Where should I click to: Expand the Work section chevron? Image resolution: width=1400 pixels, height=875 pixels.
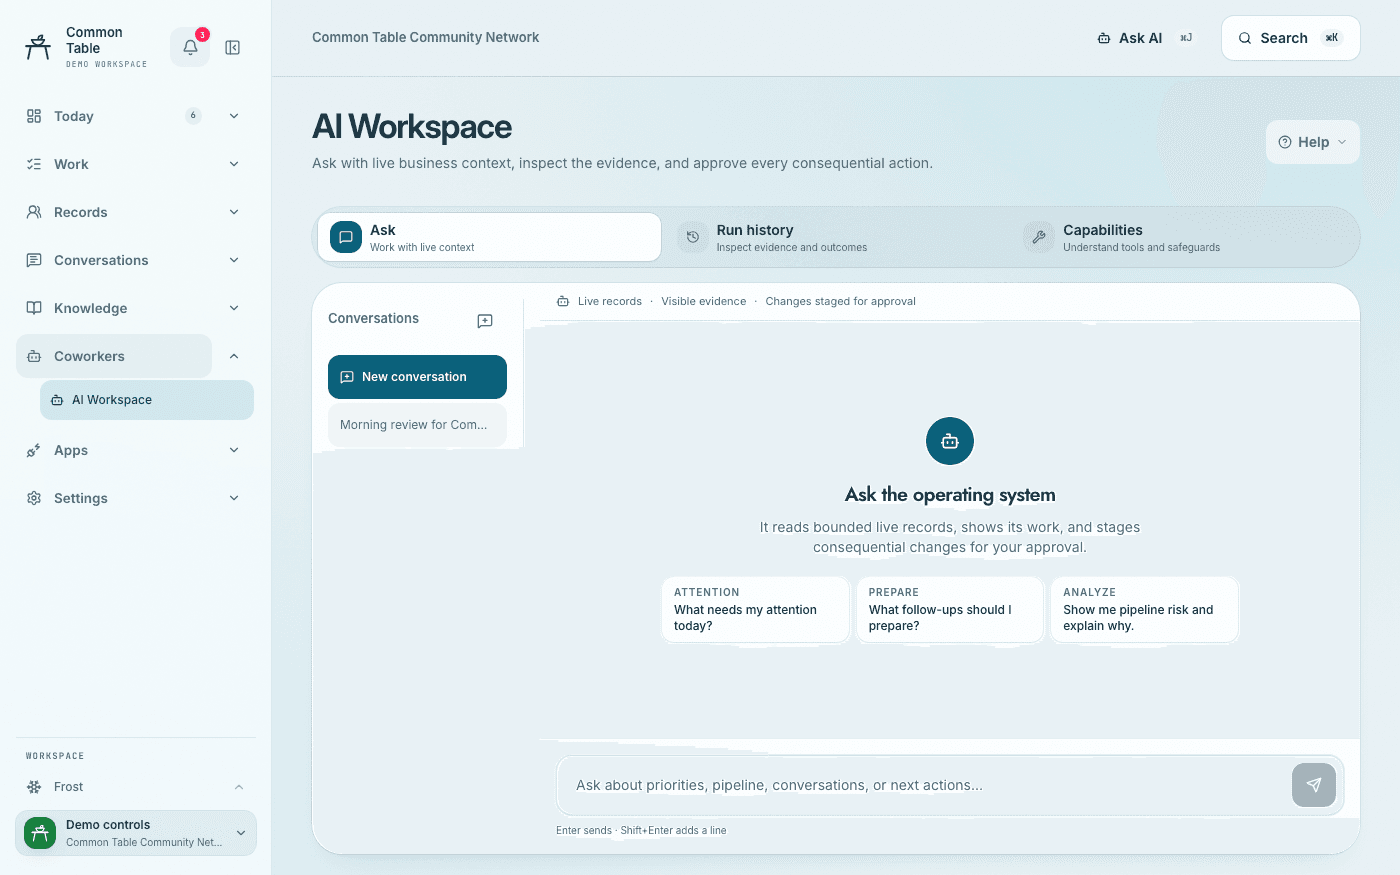pos(234,164)
